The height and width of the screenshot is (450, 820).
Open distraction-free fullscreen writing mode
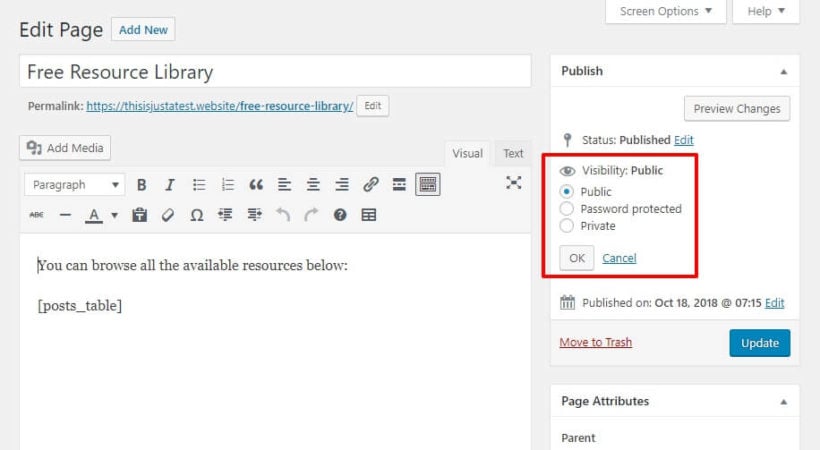tap(514, 183)
